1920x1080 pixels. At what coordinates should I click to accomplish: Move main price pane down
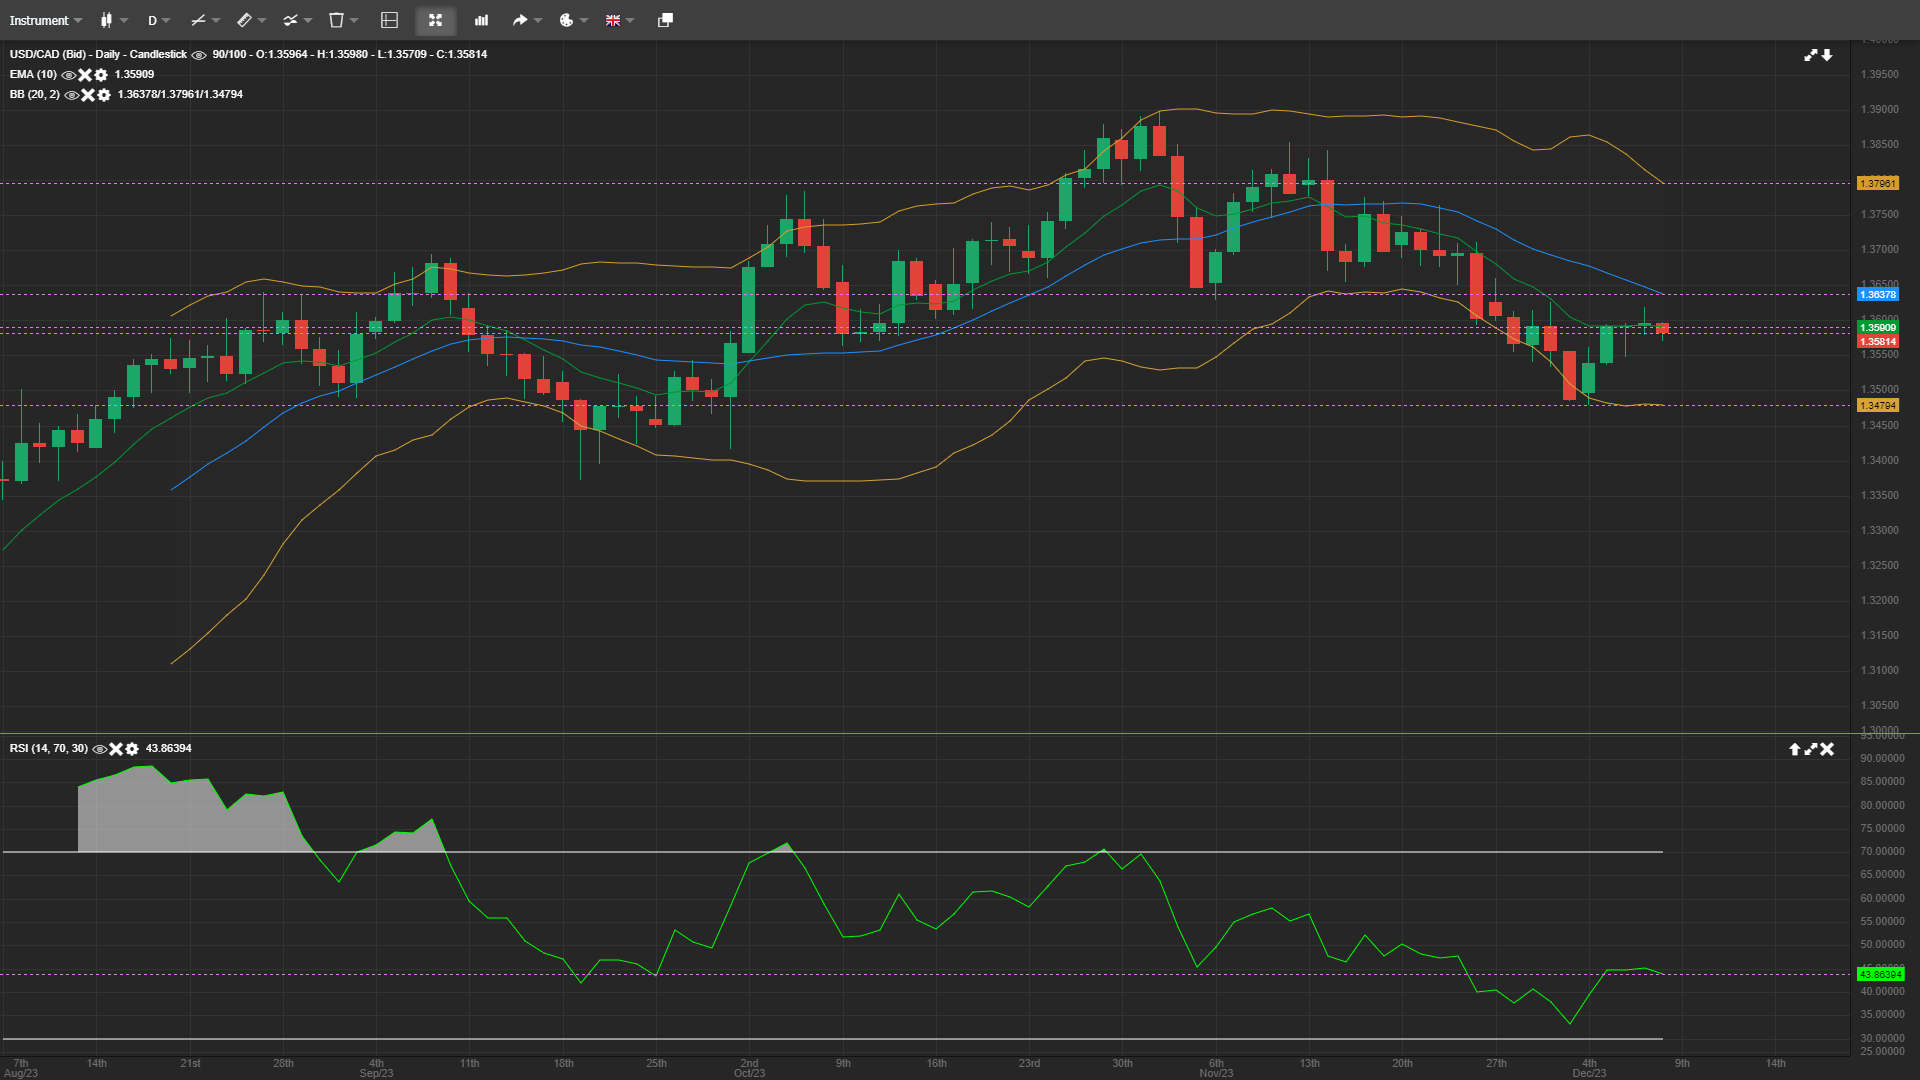click(1827, 55)
